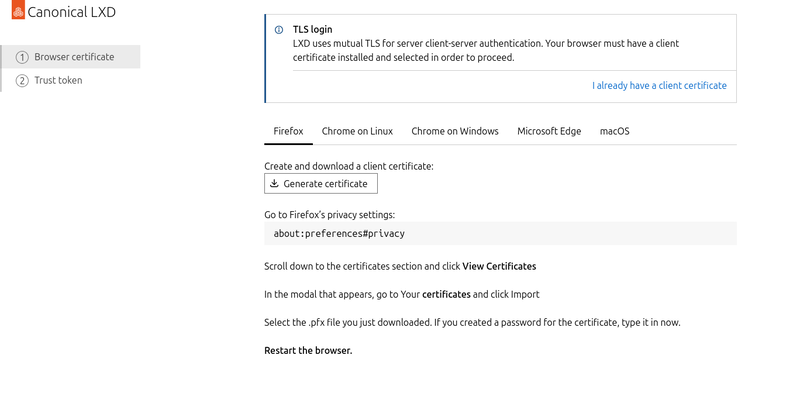Click the download icon in Generate certificate

(x=274, y=184)
